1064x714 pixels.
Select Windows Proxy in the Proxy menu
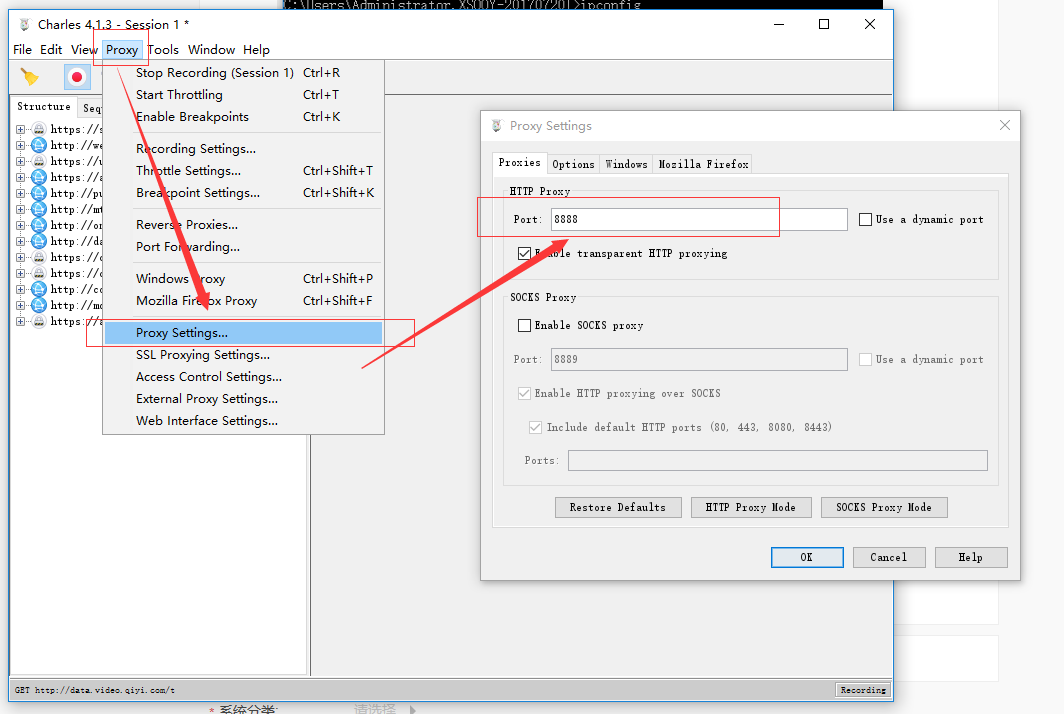coord(244,278)
